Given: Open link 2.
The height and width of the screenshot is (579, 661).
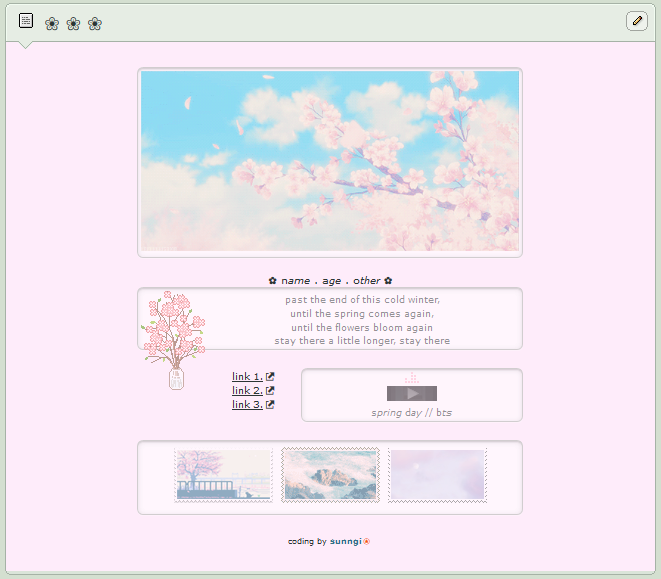Looking at the screenshot, I should (247, 390).
